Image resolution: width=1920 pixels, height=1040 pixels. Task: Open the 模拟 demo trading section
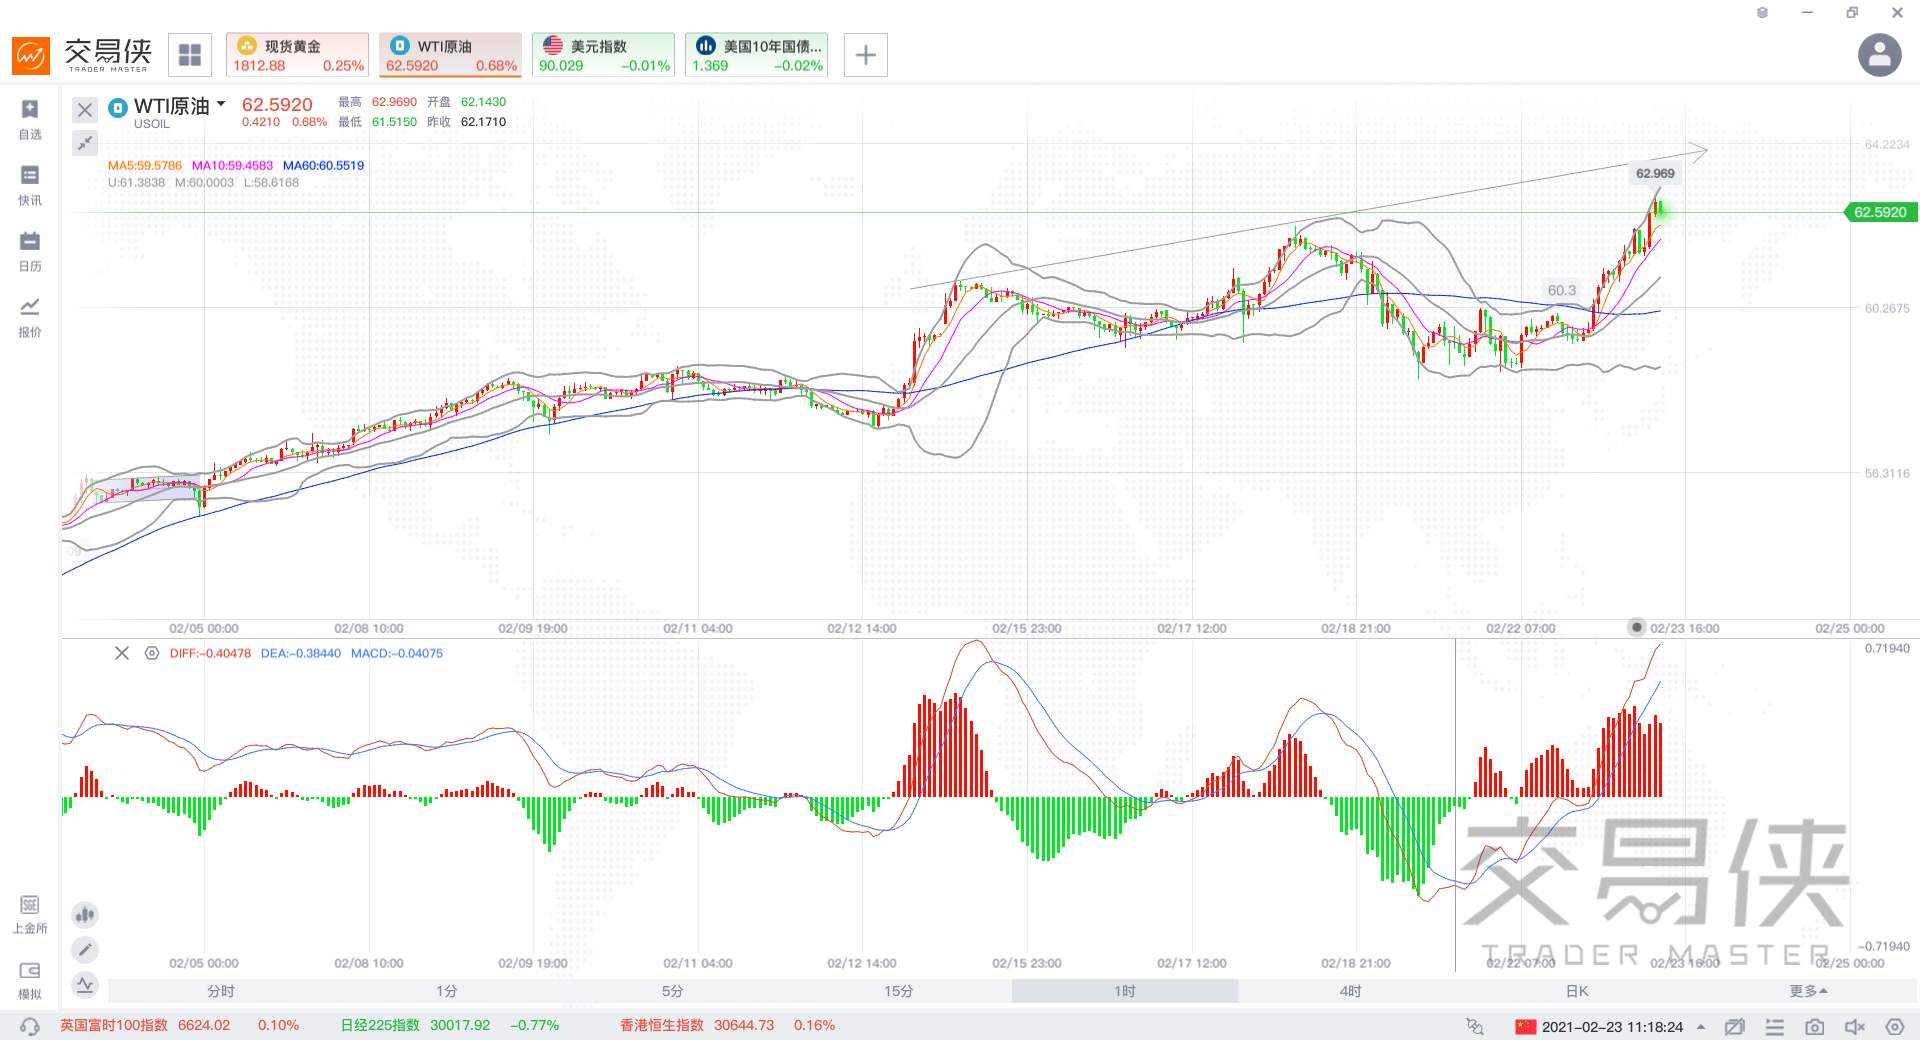point(30,980)
